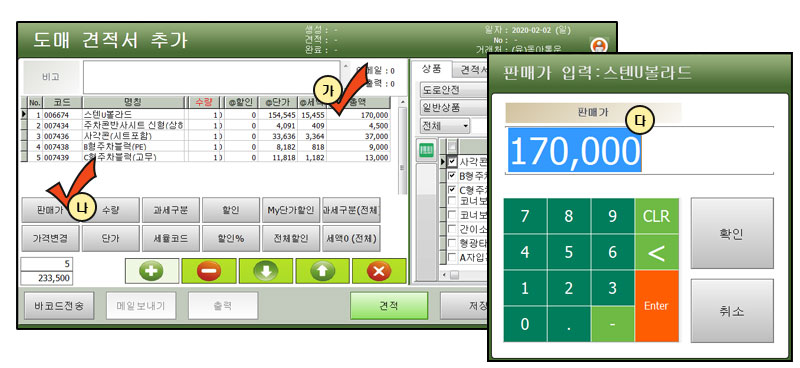Viewport: 800px width, 368px height.
Task: Uncheck the B형주차 product checkbox
Action: (x=452, y=176)
